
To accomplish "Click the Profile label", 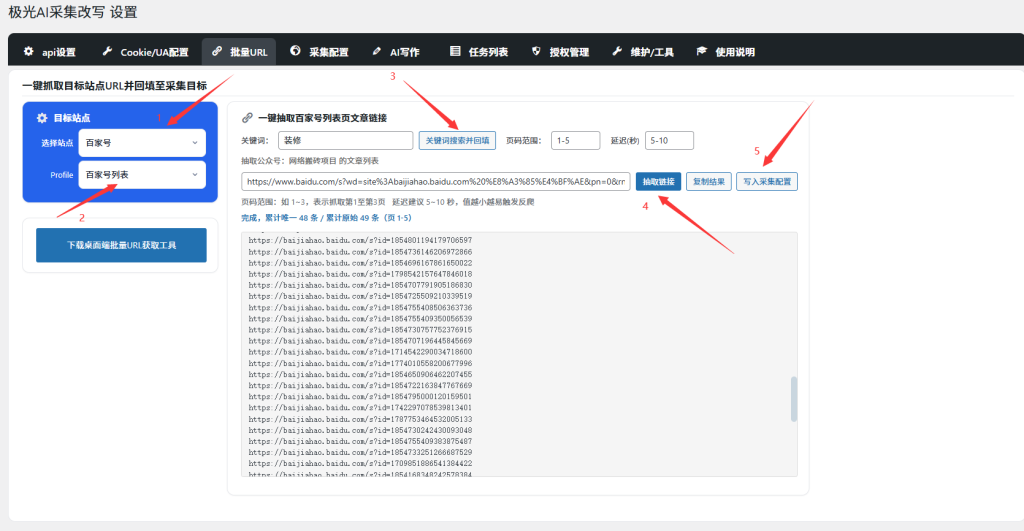I will pos(61,175).
